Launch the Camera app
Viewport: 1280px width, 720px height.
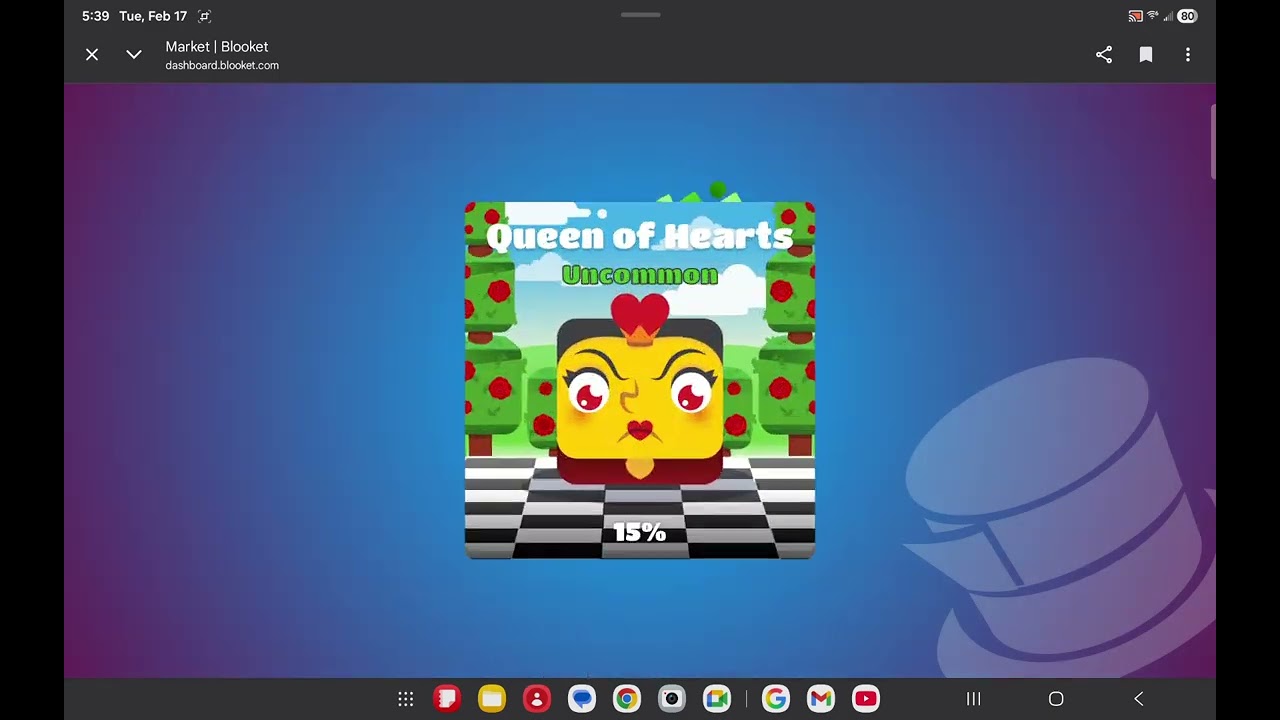click(672, 699)
